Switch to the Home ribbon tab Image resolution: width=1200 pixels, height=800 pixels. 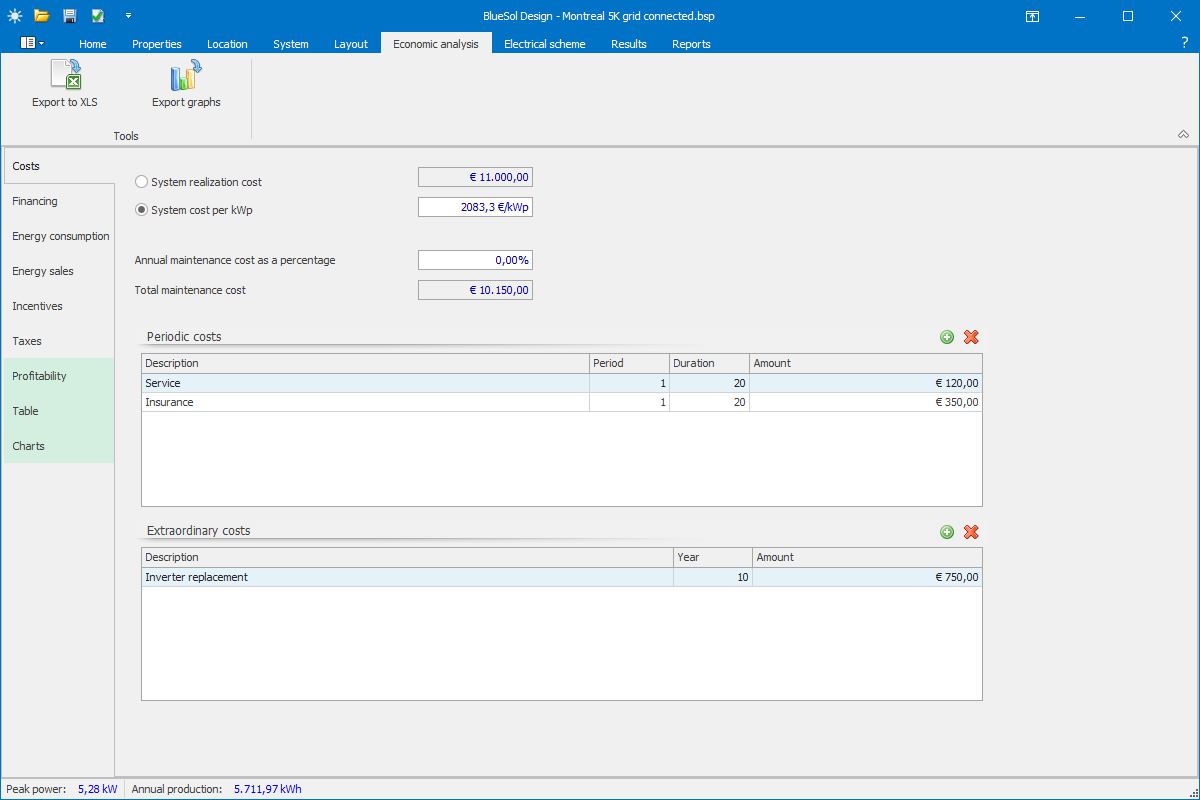pos(93,44)
